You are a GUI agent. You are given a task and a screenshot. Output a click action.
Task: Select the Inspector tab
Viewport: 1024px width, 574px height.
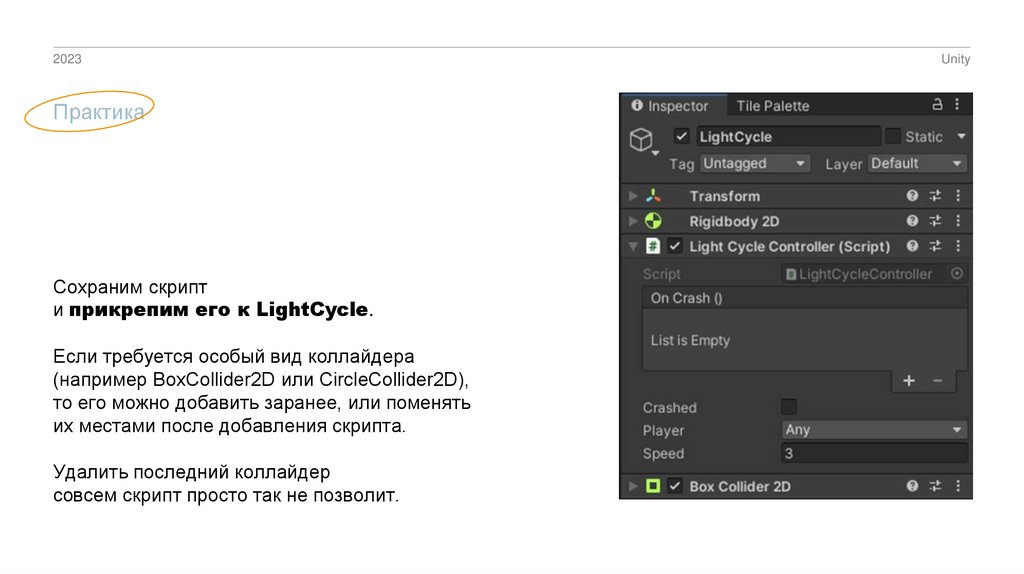click(x=669, y=106)
